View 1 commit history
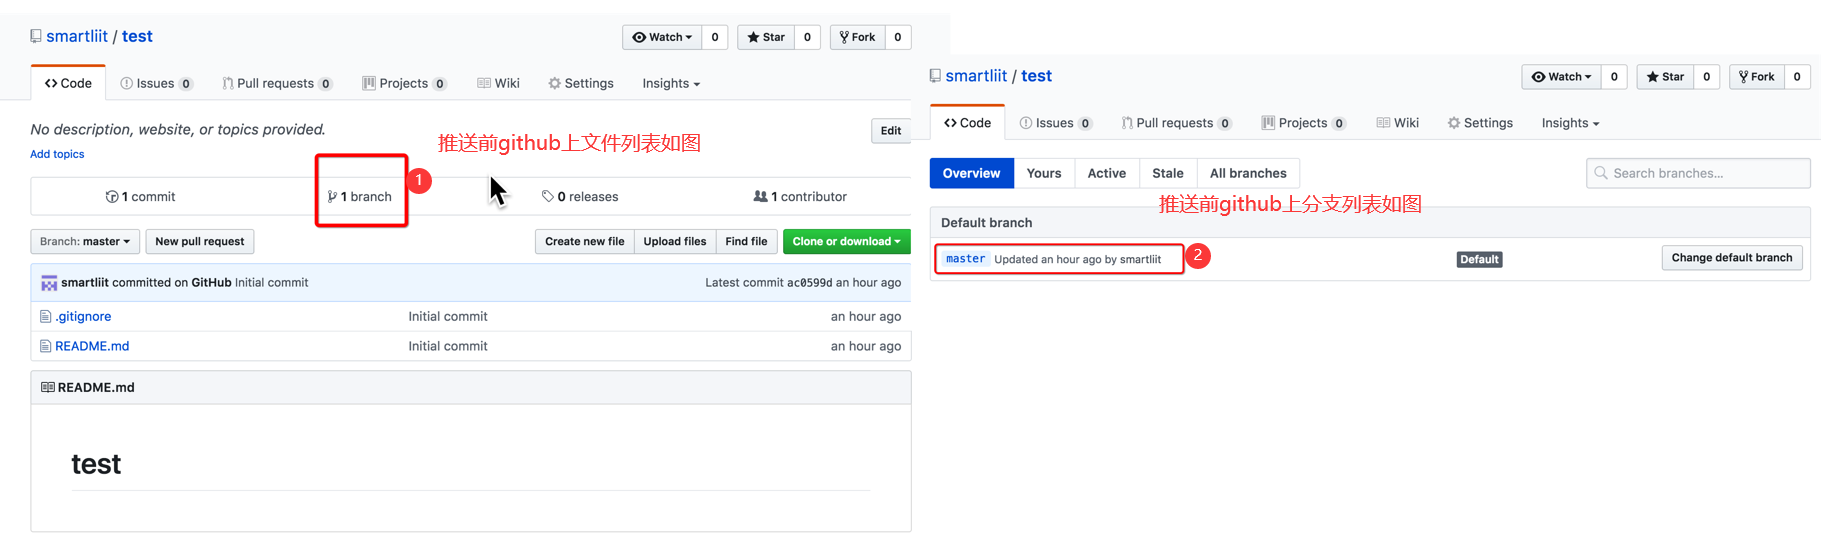 pos(140,197)
